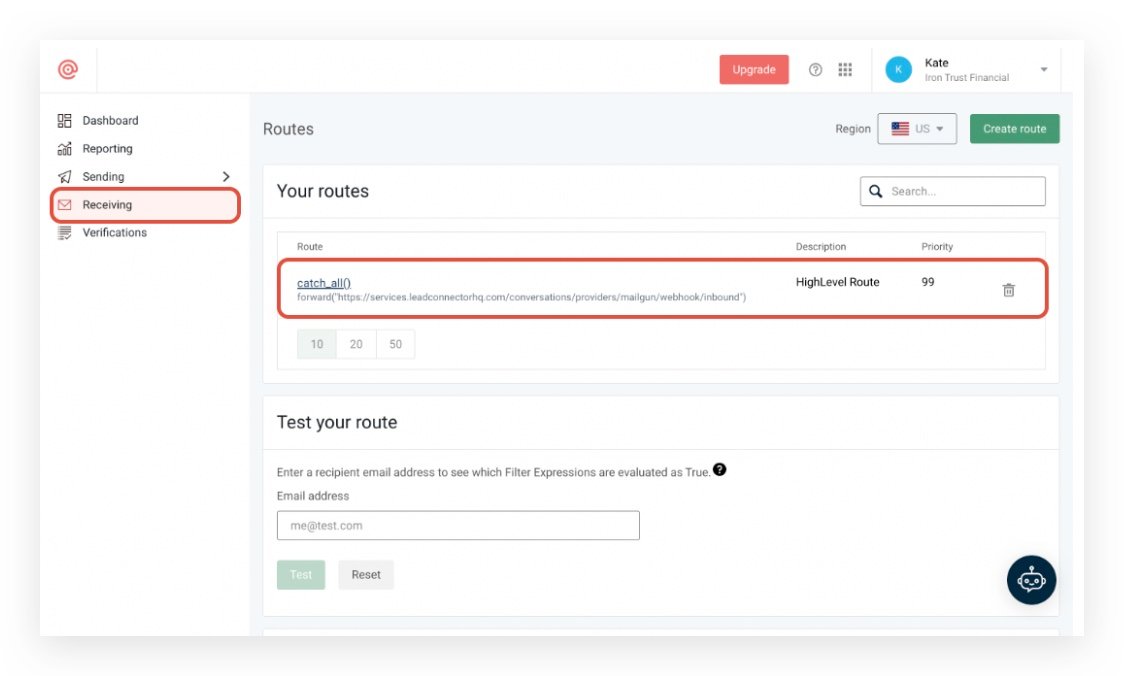Show 20 routes per page
Image resolution: width=1124 pixels, height=676 pixels.
point(356,344)
